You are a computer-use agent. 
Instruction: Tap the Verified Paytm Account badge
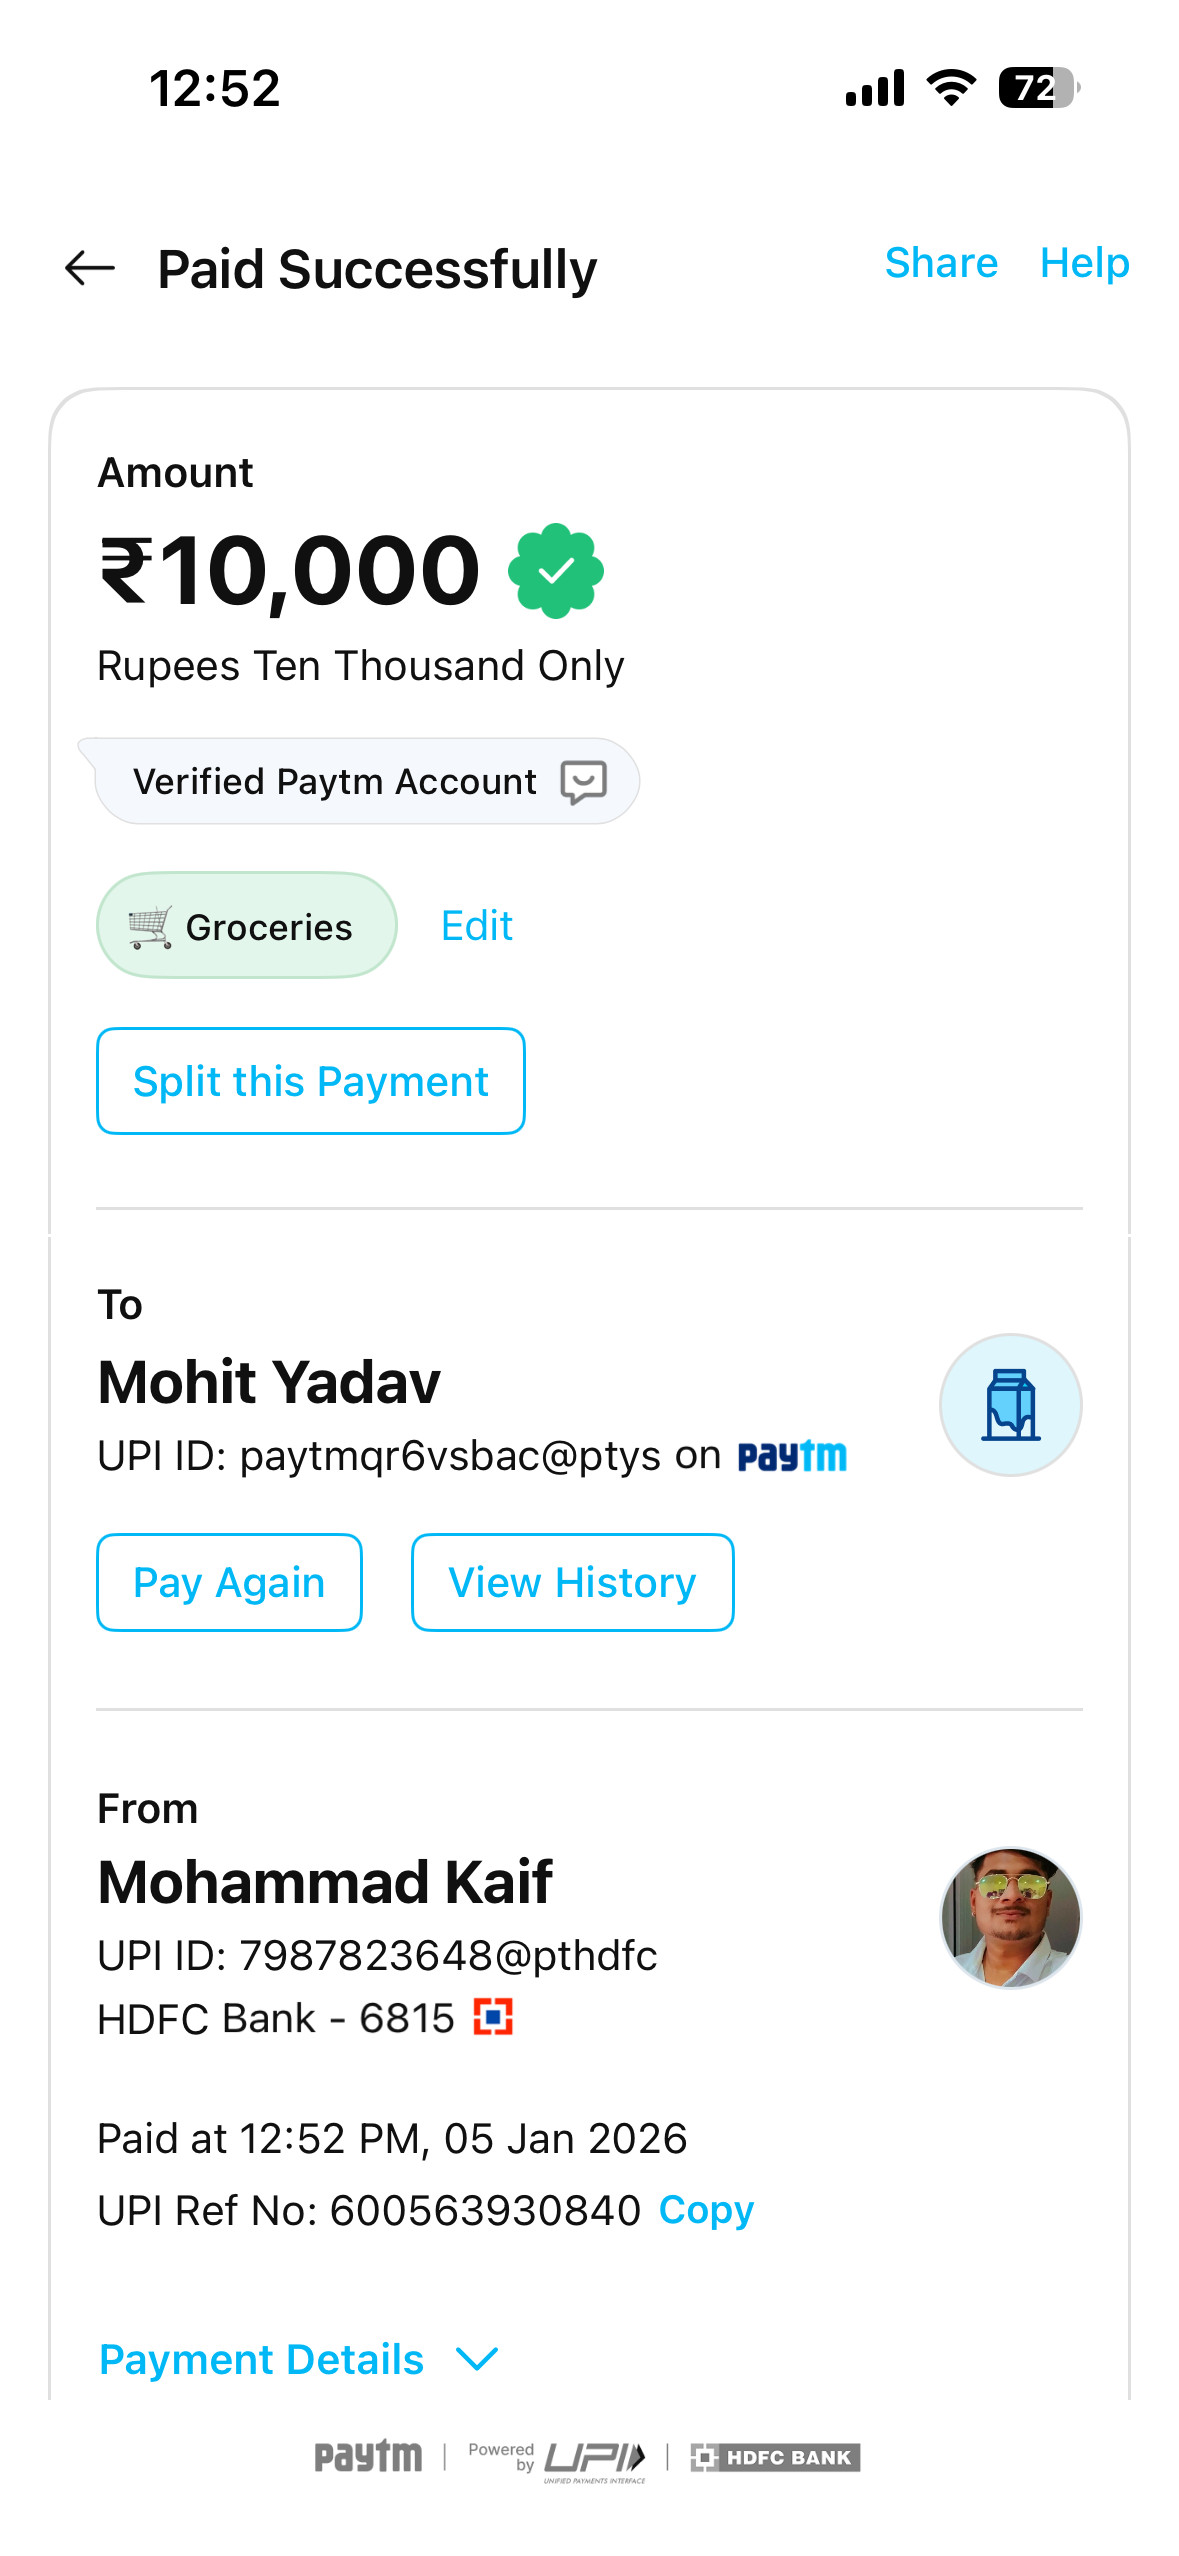(335, 782)
